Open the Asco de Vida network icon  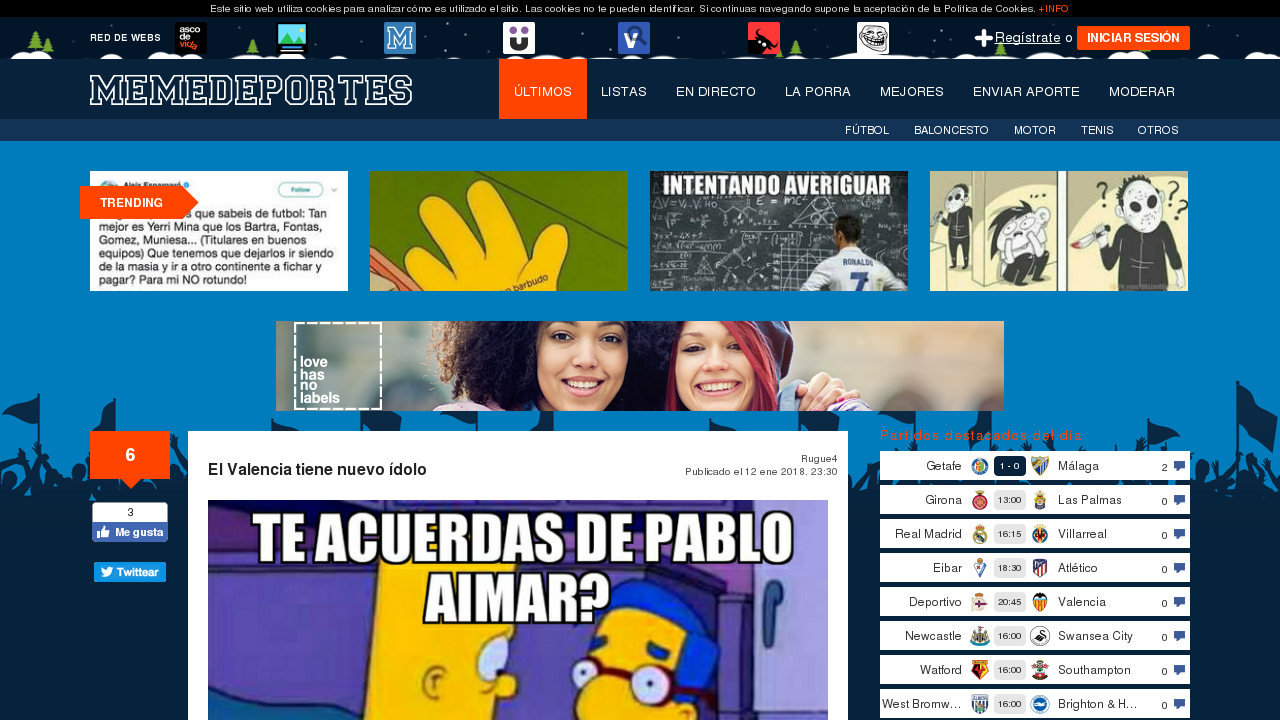tap(191, 38)
